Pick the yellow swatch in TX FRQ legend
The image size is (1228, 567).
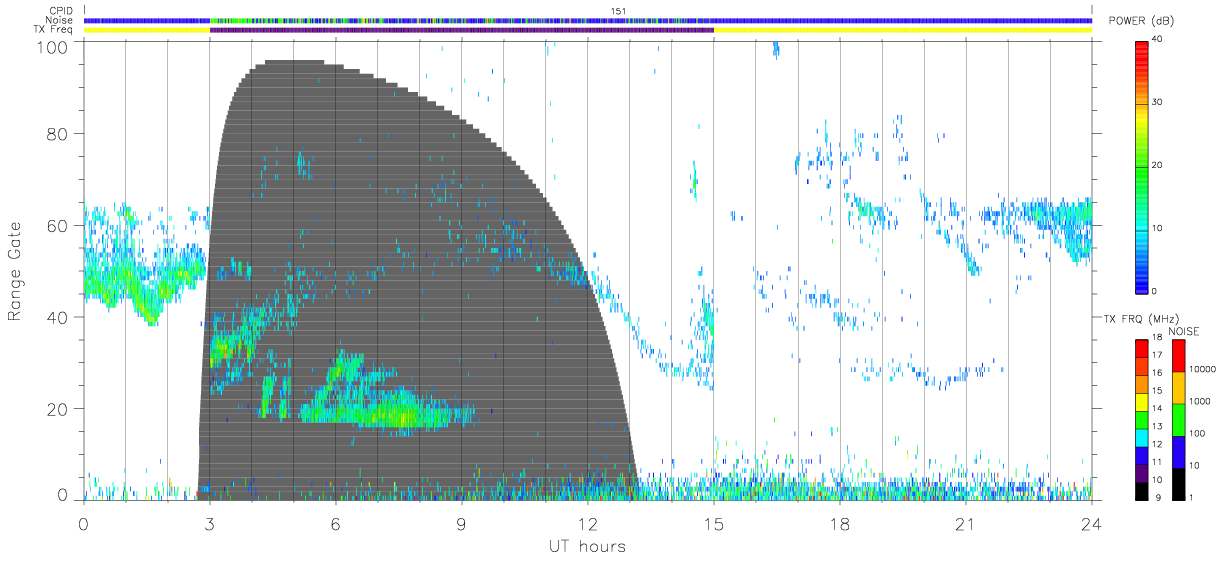1142,402
